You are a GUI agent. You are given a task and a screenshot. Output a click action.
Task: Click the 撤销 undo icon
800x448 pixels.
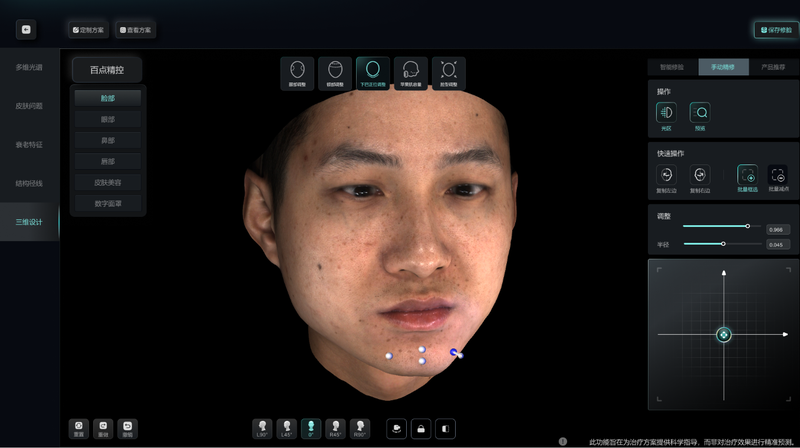[128, 429]
